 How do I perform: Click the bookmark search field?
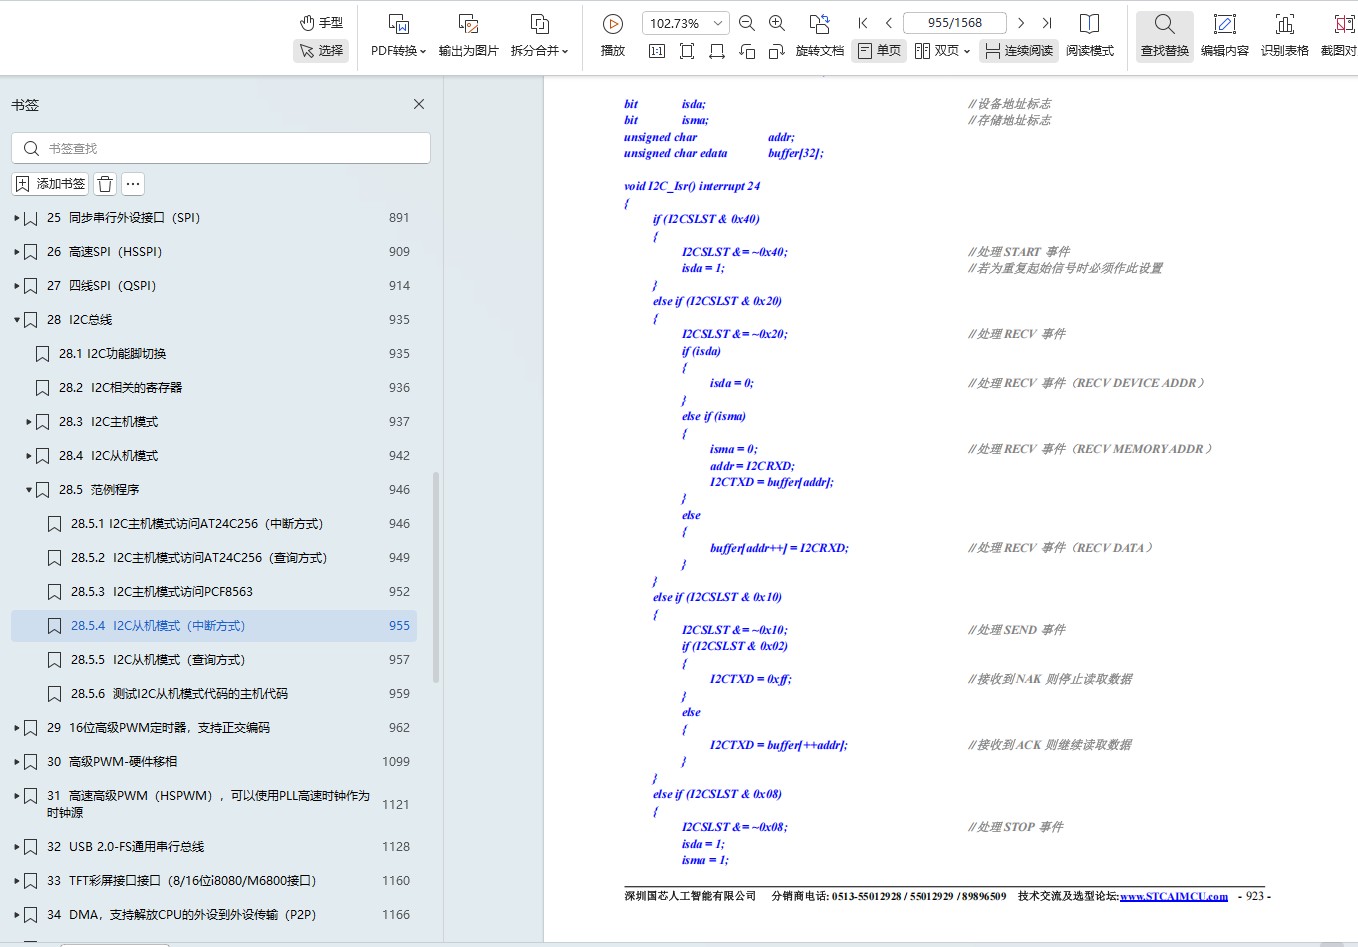[221, 148]
